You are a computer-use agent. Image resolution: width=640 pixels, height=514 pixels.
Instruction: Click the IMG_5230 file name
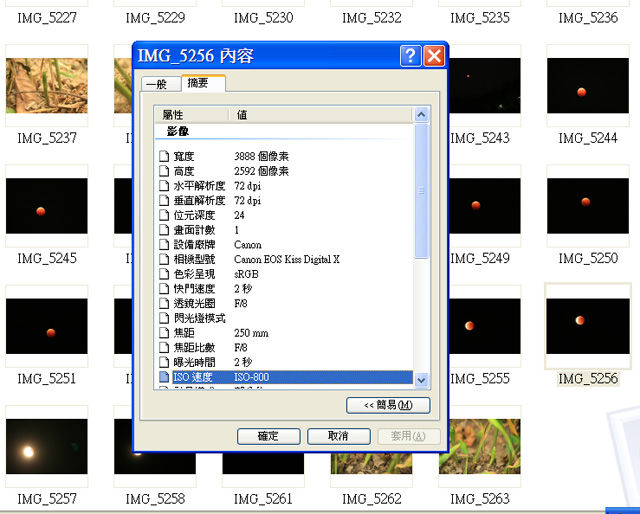click(x=263, y=18)
